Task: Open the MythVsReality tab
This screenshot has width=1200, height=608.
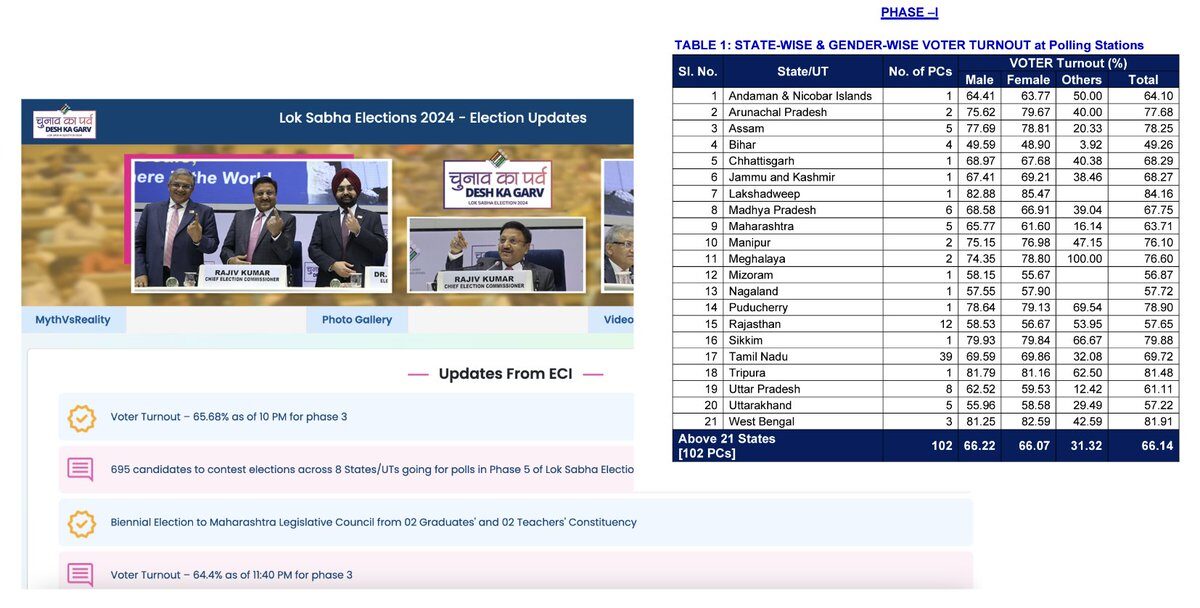Action: pos(73,320)
